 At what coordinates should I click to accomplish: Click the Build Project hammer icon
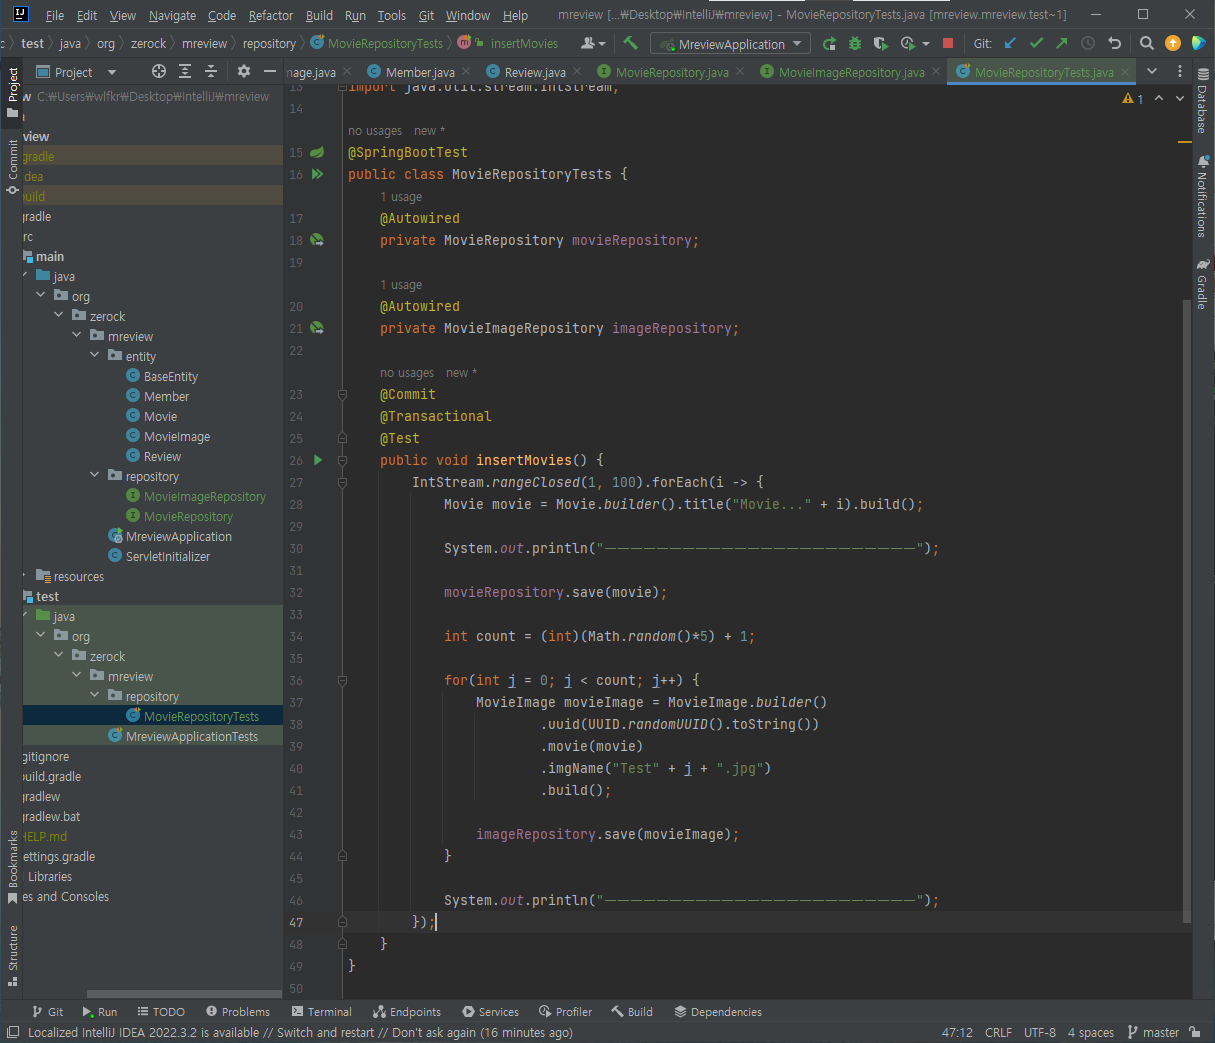coord(630,43)
